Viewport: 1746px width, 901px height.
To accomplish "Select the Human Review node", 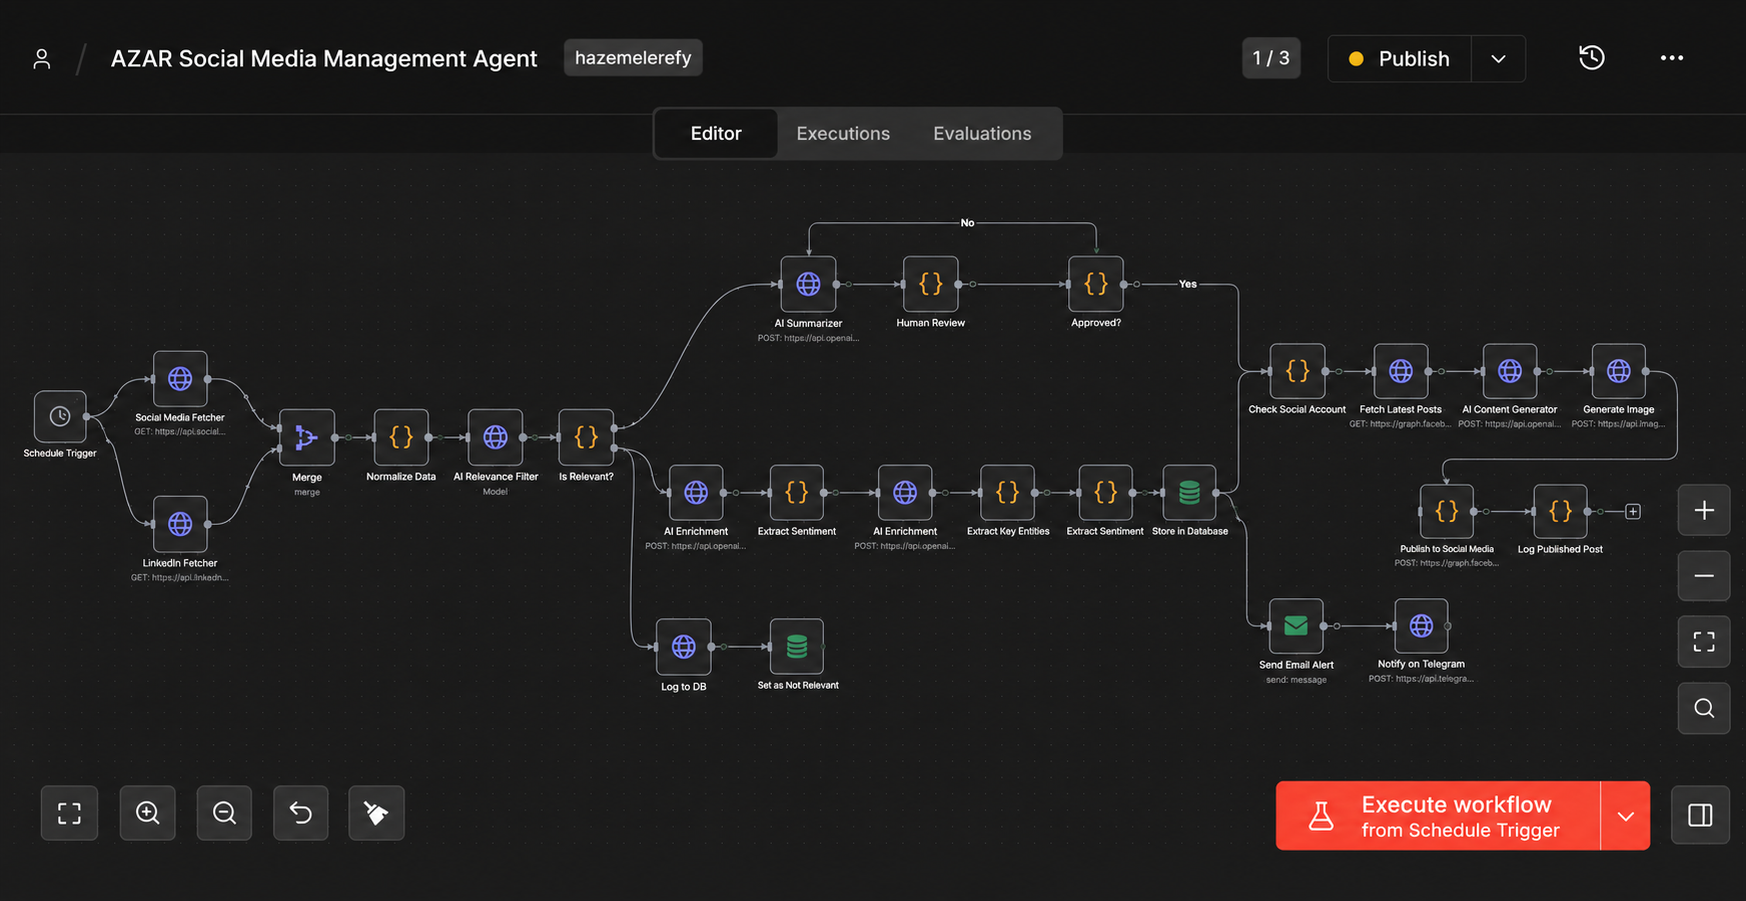I will (x=931, y=284).
